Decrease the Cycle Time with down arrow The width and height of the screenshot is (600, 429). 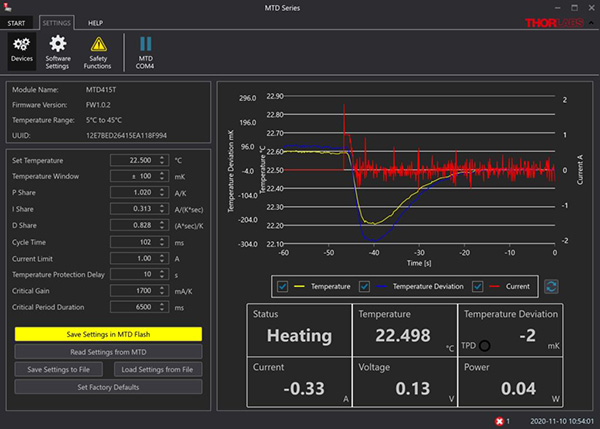click(x=163, y=245)
